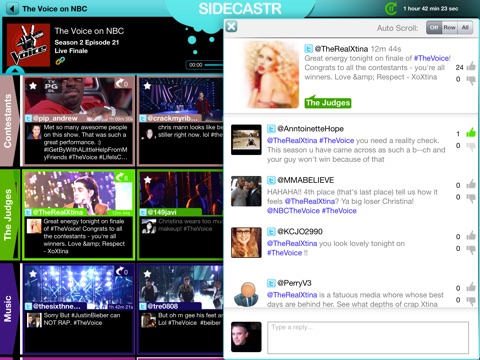
Task: Star the @crackmyrib tweet card
Action: point(147,86)
